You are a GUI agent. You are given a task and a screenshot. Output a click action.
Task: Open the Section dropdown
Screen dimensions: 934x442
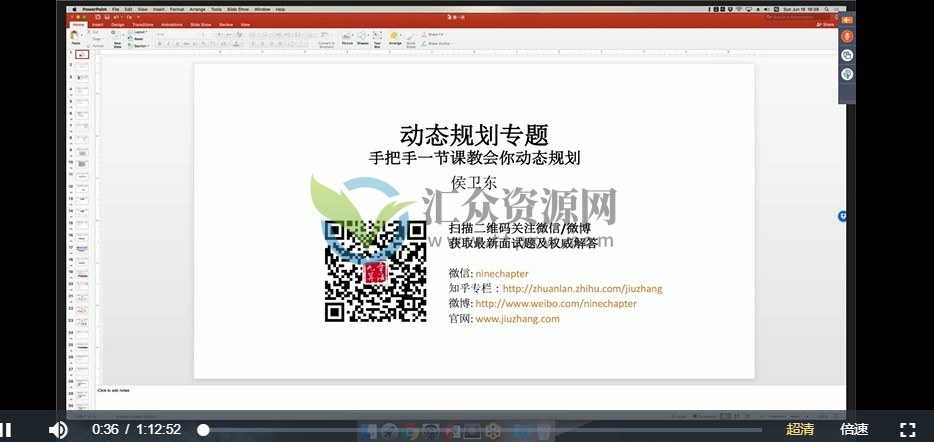click(x=139, y=46)
